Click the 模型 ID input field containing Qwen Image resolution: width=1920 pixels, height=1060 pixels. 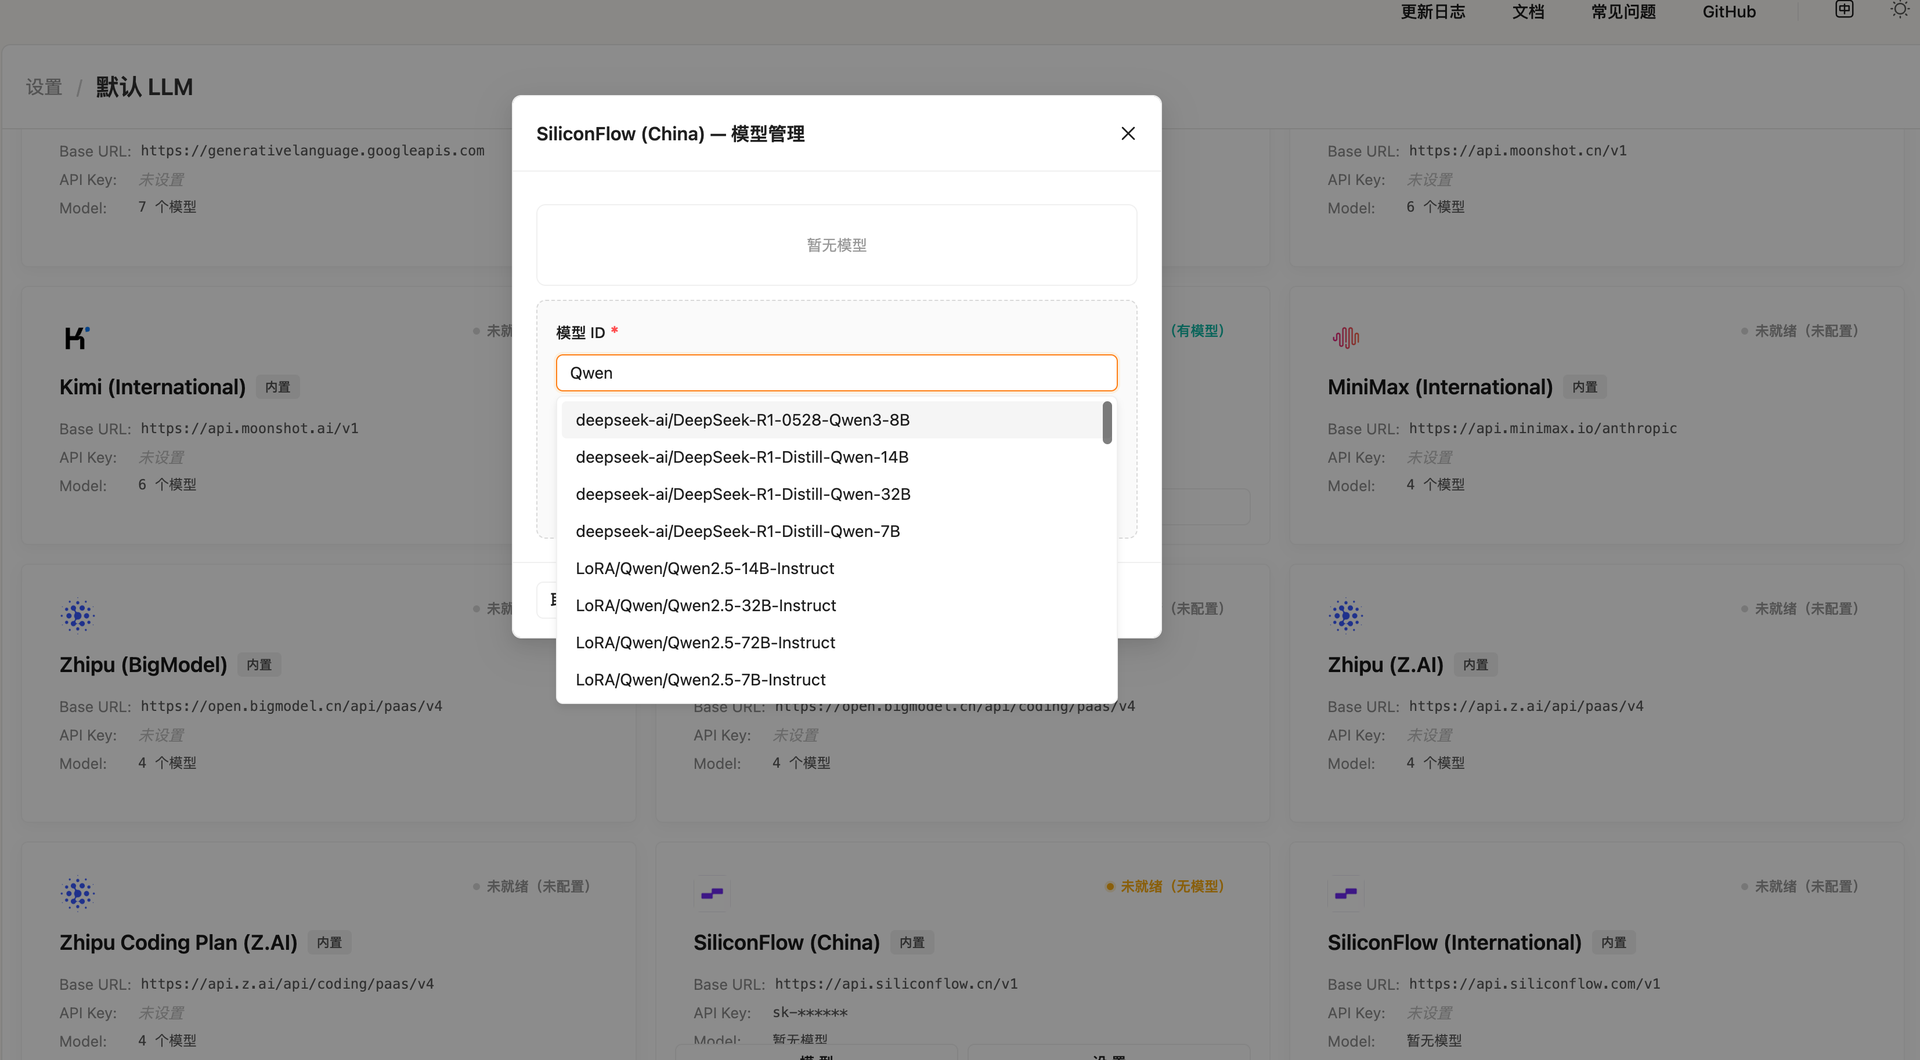[836, 373]
